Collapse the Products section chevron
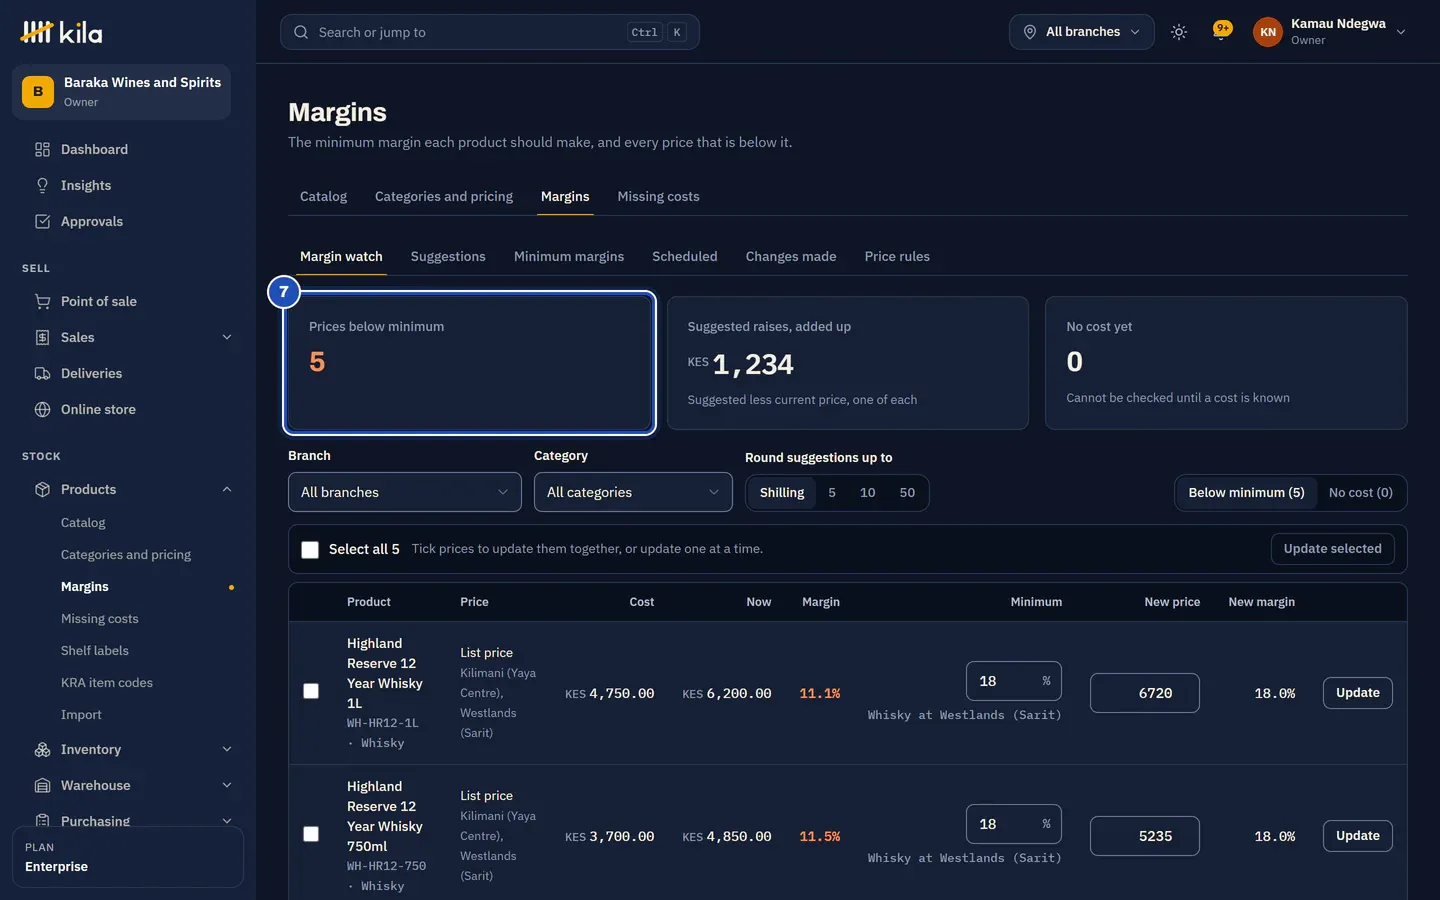 (227, 490)
